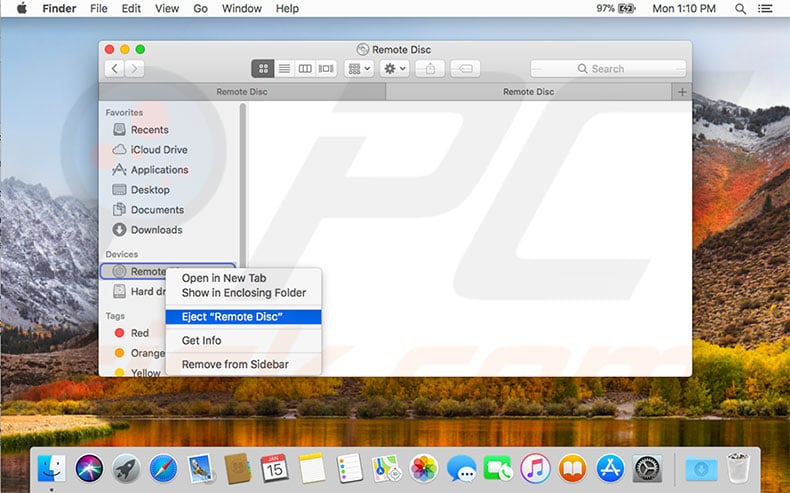Open iTunes from the Dock
790x493 pixels.
[536, 468]
